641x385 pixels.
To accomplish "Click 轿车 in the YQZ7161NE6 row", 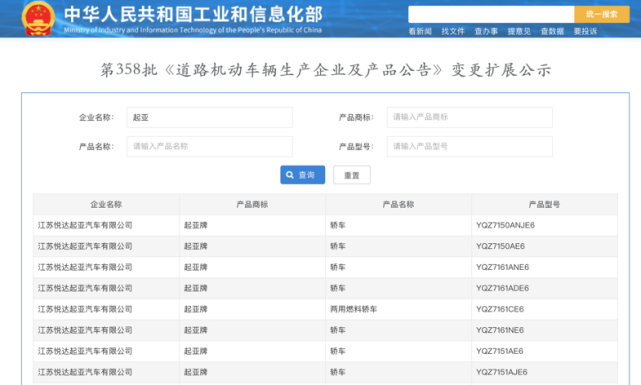I will 338,330.
